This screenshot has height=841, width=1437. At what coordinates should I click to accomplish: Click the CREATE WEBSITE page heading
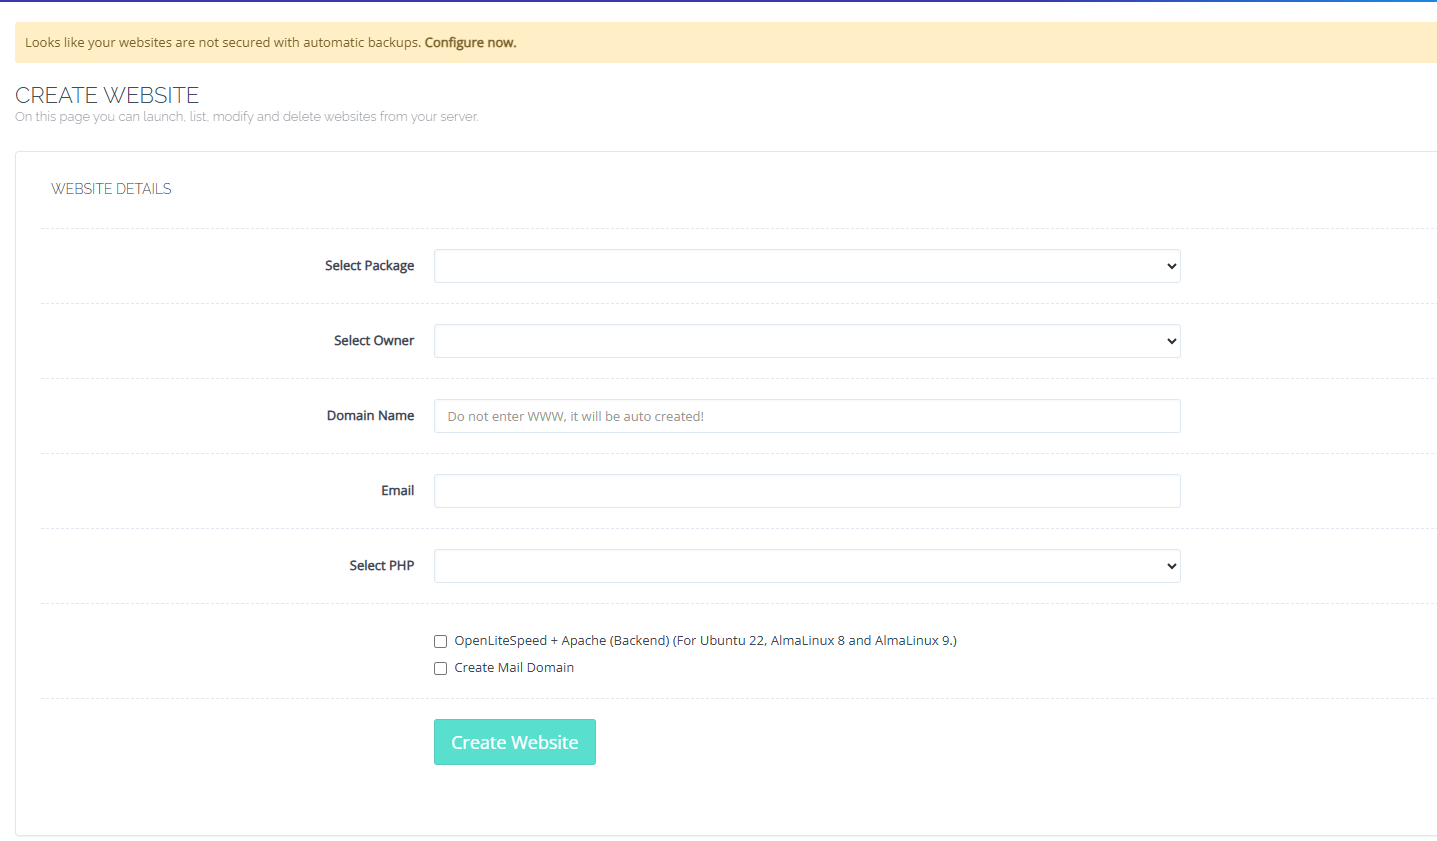click(107, 95)
